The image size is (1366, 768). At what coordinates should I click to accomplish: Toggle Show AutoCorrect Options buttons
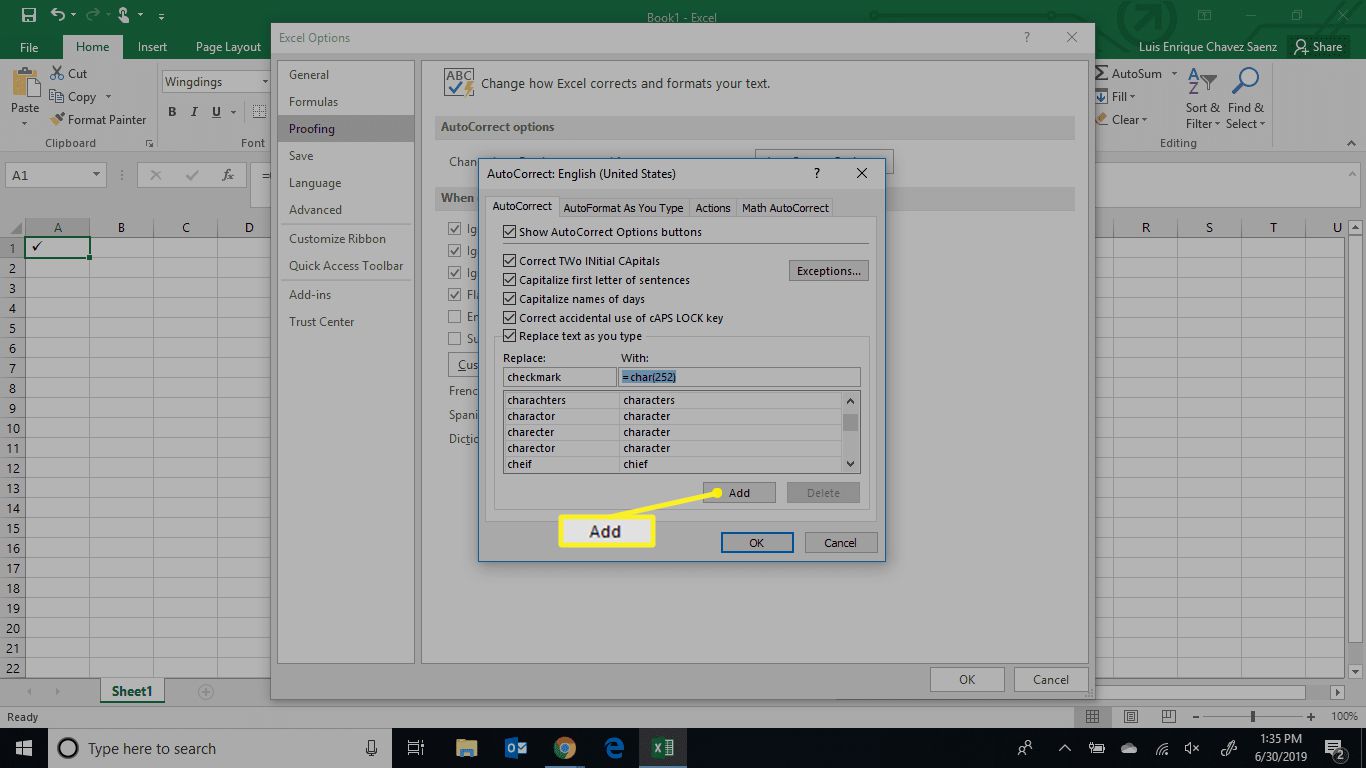tap(510, 232)
